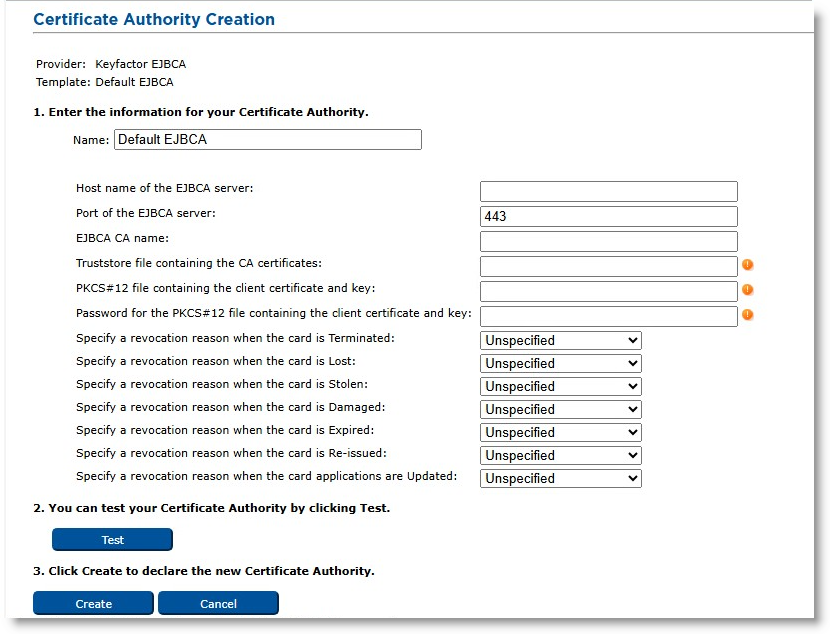Cancel the Certificate Authority creation

pyautogui.click(x=218, y=603)
